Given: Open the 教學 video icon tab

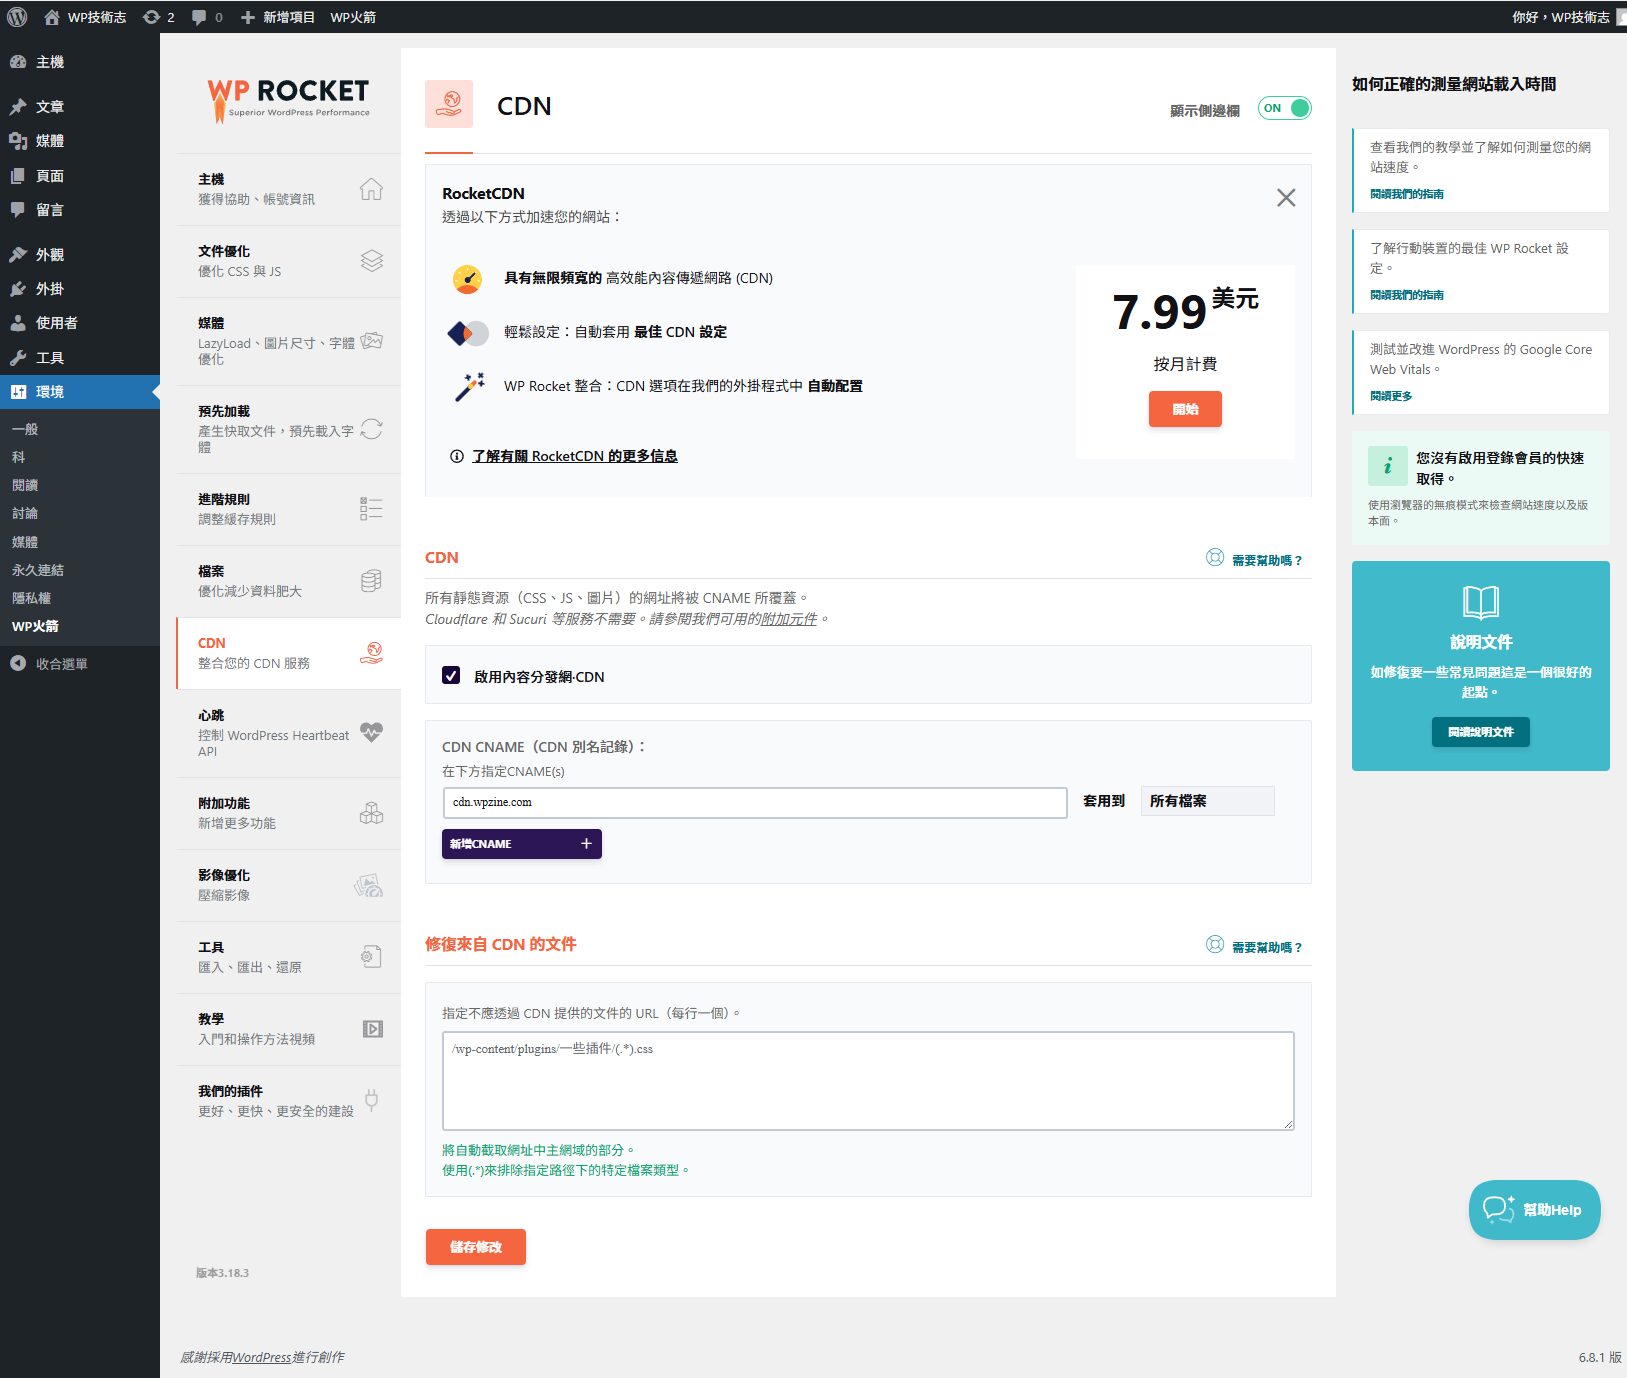Looking at the screenshot, I should (x=372, y=1029).
